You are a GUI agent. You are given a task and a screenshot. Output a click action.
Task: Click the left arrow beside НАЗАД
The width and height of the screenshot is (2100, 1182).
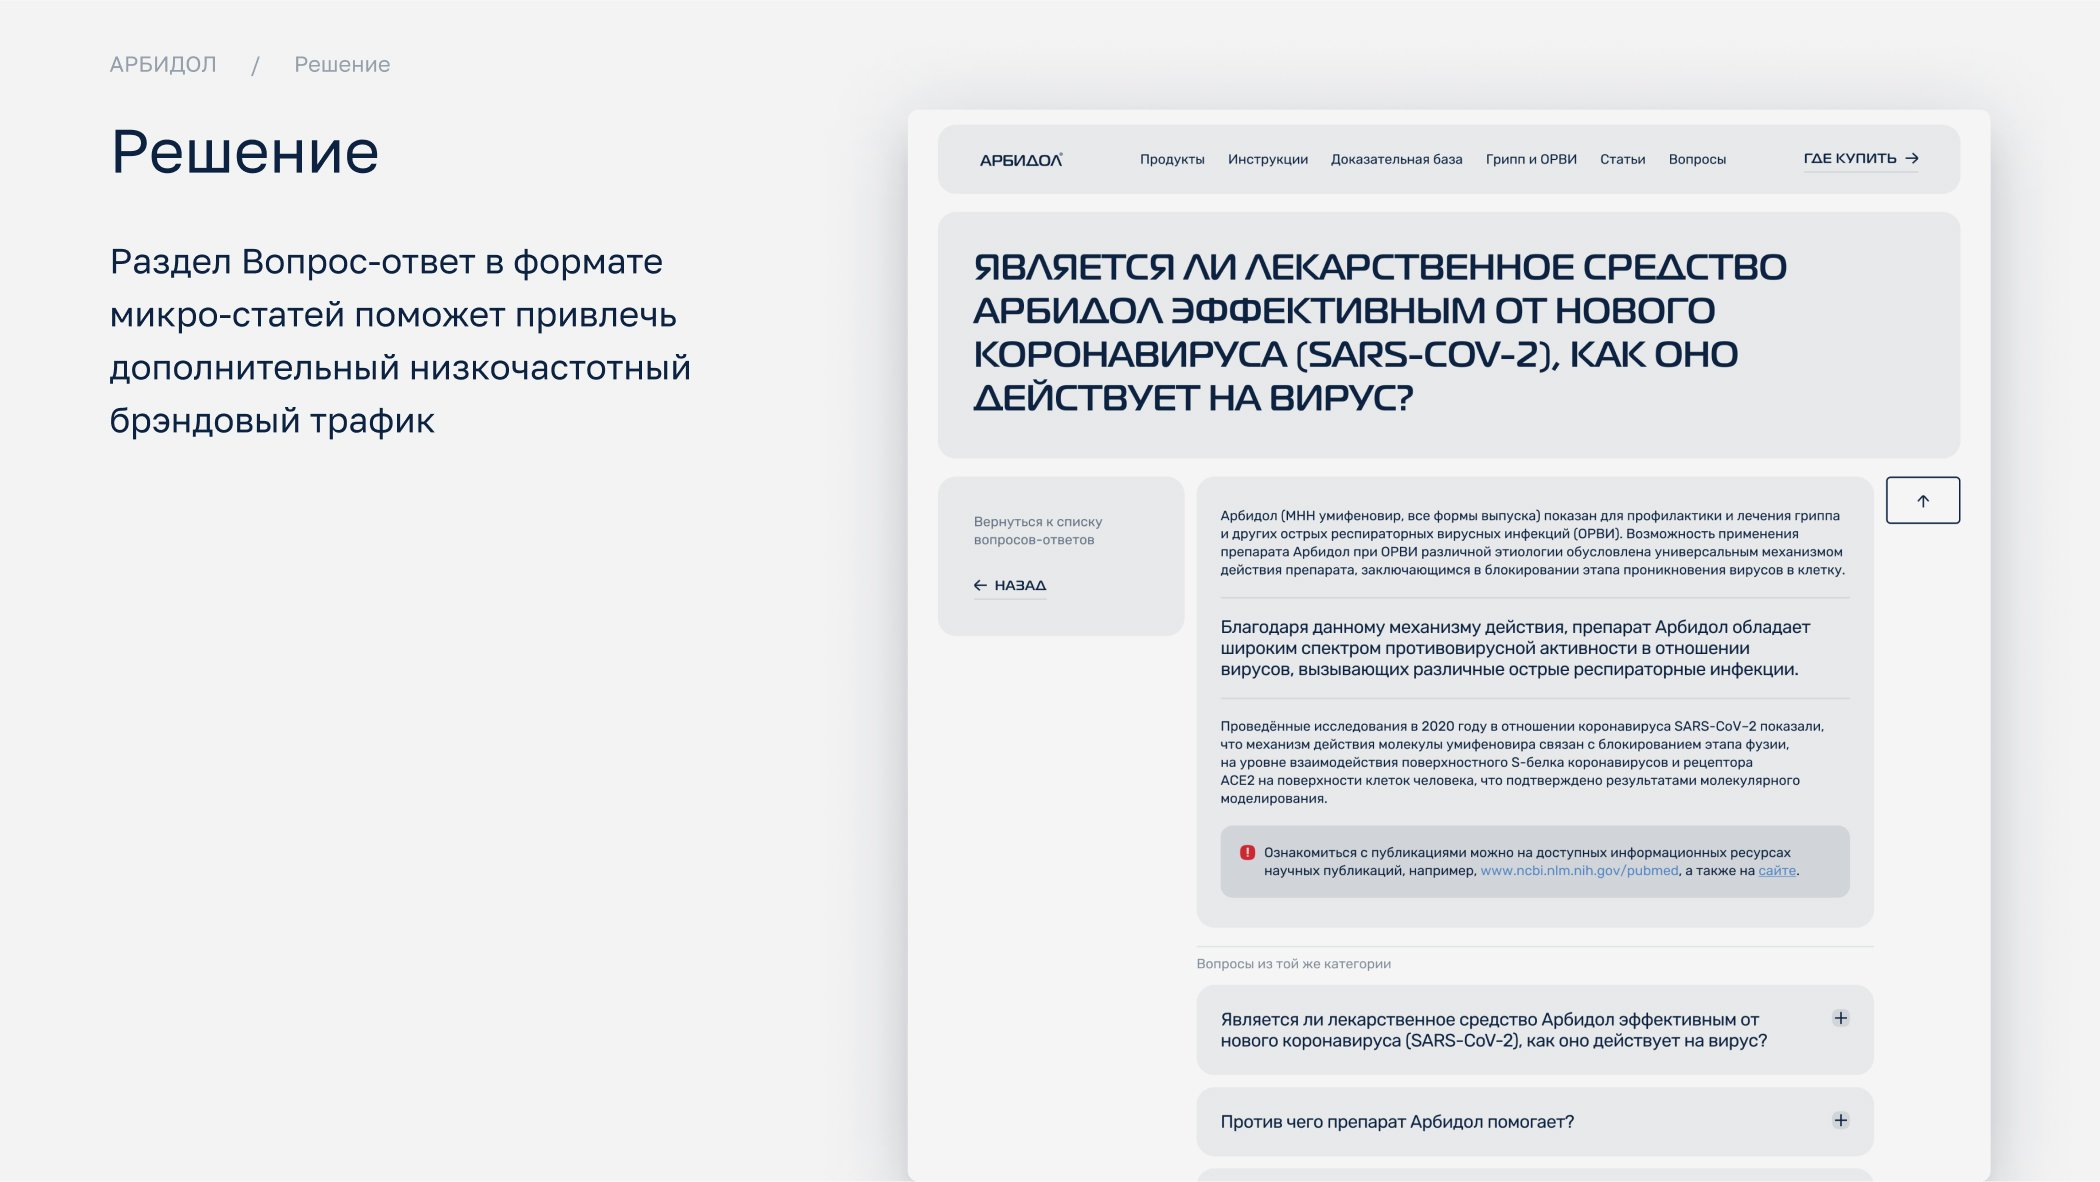(x=980, y=586)
